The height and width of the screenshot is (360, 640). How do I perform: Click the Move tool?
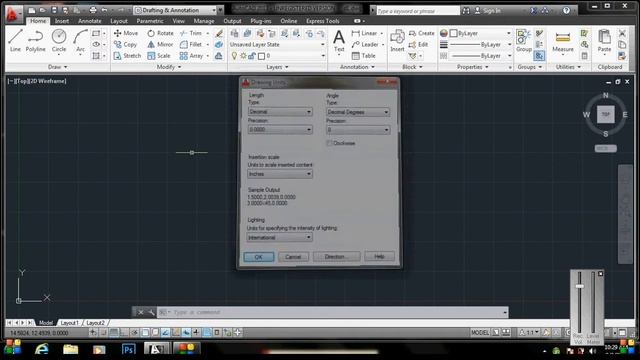[126, 33]
